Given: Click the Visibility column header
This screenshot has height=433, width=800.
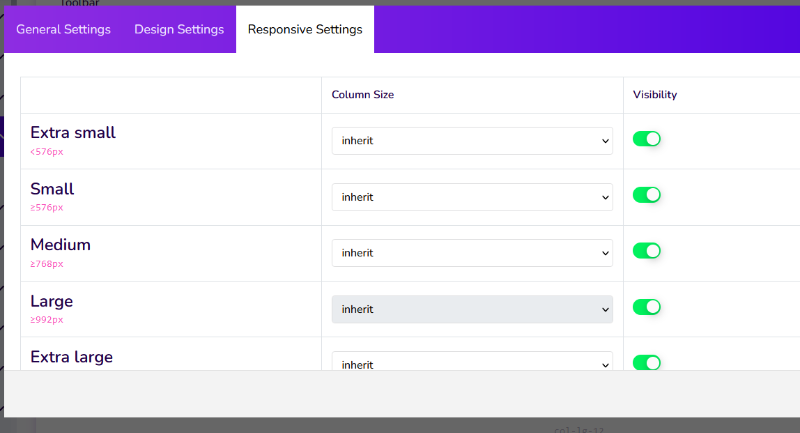Looking at the screenshot, I should point(655,94).
